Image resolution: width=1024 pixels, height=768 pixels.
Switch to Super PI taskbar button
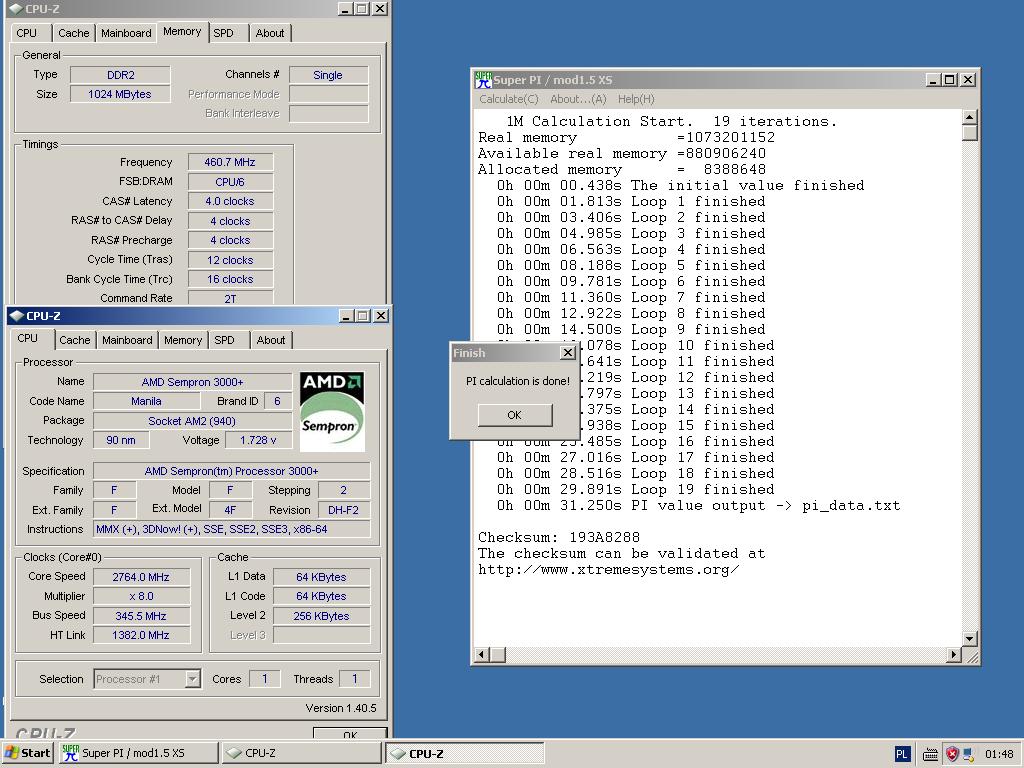[138, 753]
